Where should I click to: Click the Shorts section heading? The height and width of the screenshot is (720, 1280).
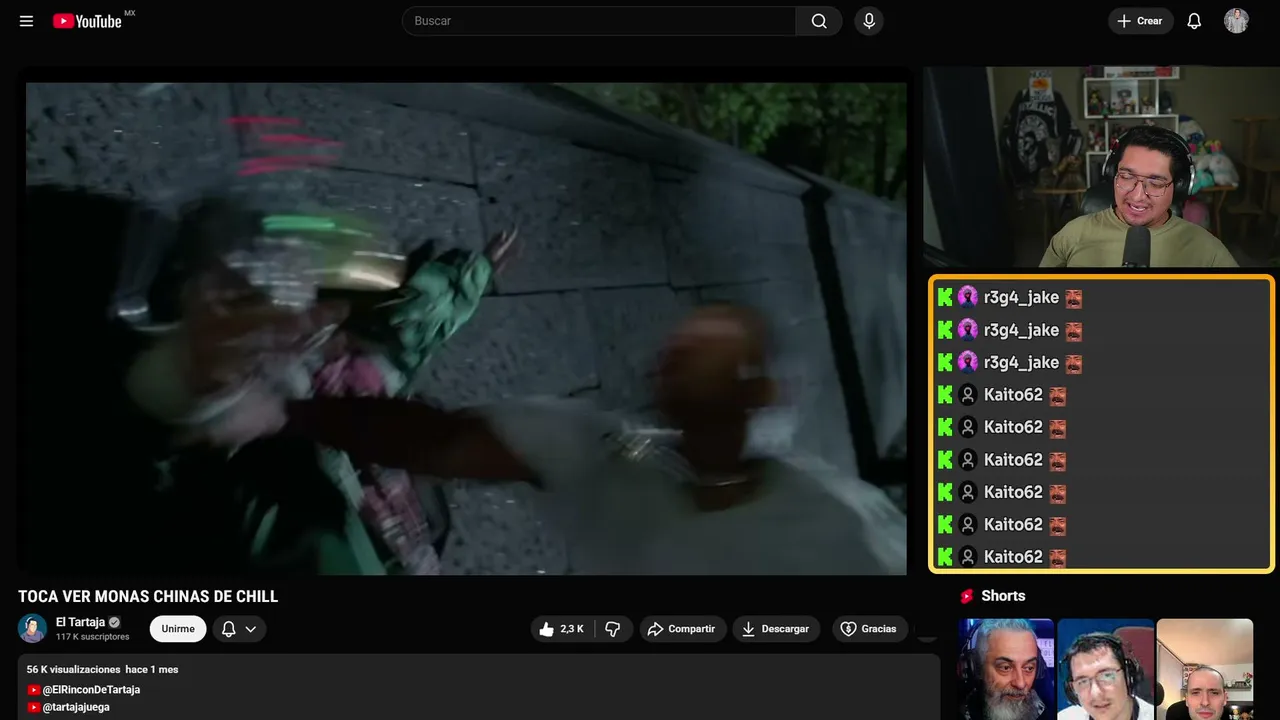point(1003,596)
